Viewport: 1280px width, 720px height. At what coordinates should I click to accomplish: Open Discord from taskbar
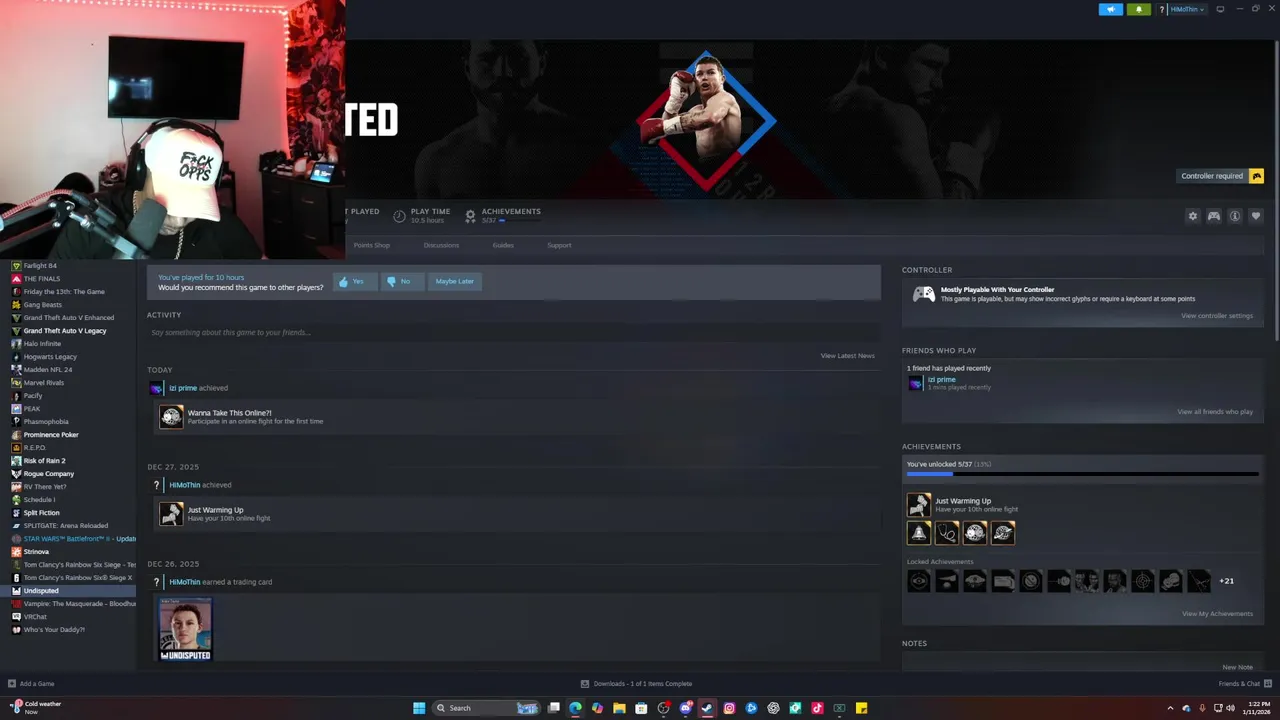pyautogui.click(x=685, y=708)
